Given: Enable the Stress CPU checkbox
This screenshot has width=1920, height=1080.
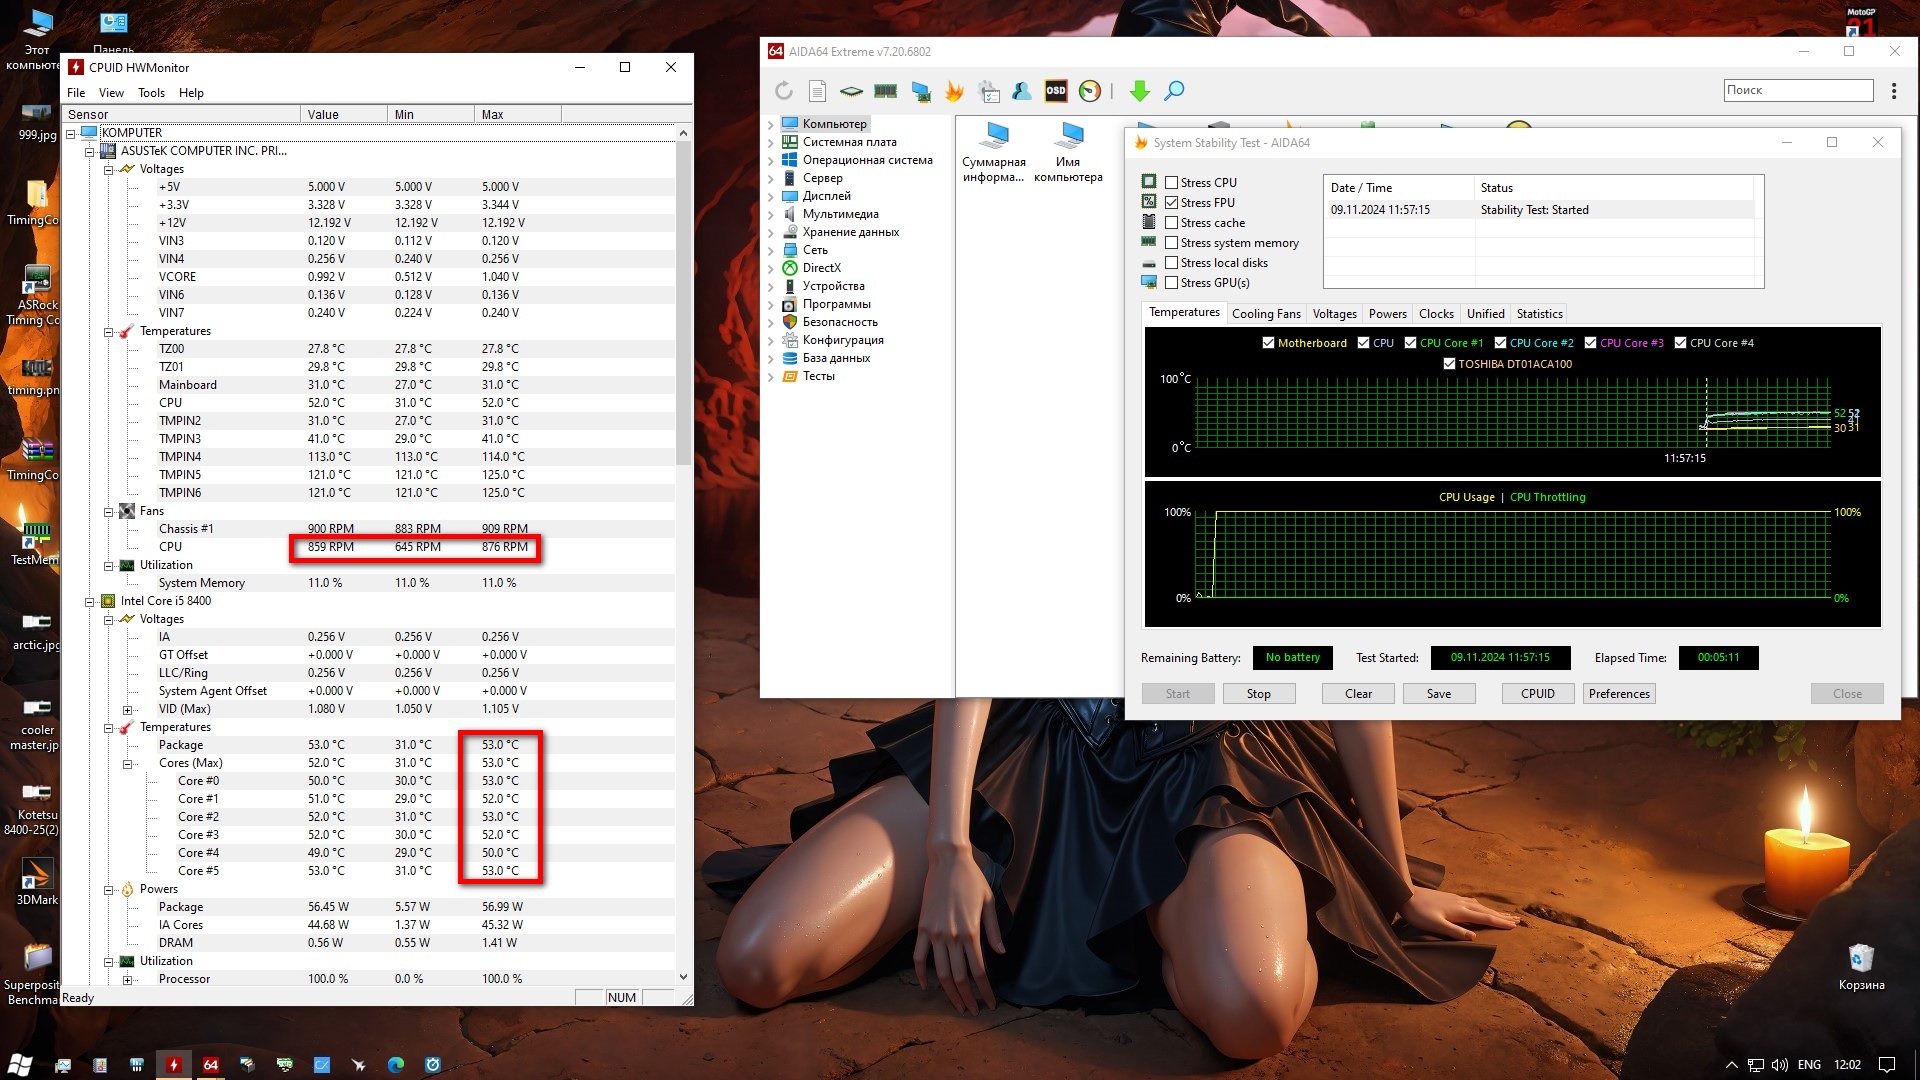Looking at the screenshot, I should point(1171,183).
